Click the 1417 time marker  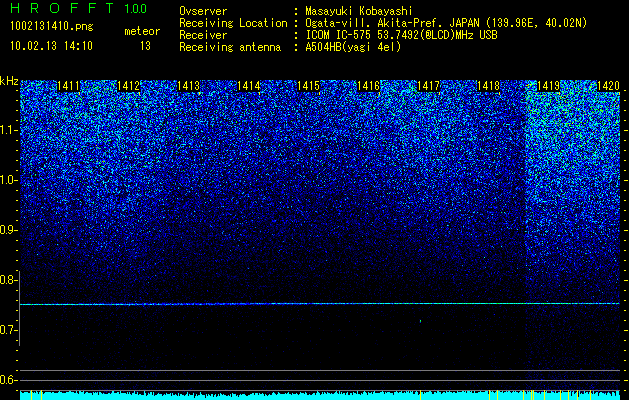click(x=428, y=86)
